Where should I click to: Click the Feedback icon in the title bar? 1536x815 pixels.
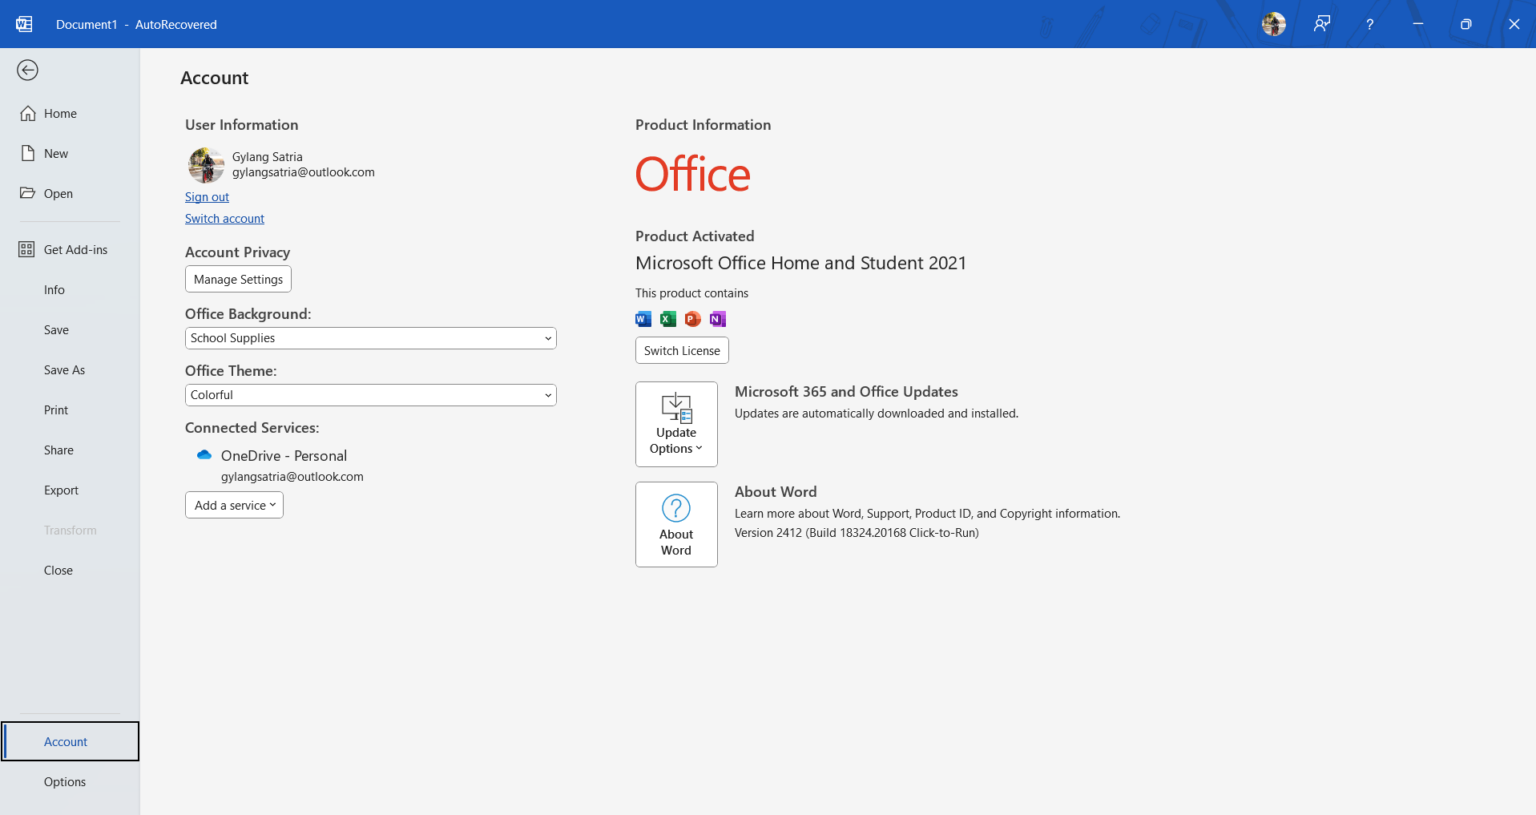(x=1321, y=23)
